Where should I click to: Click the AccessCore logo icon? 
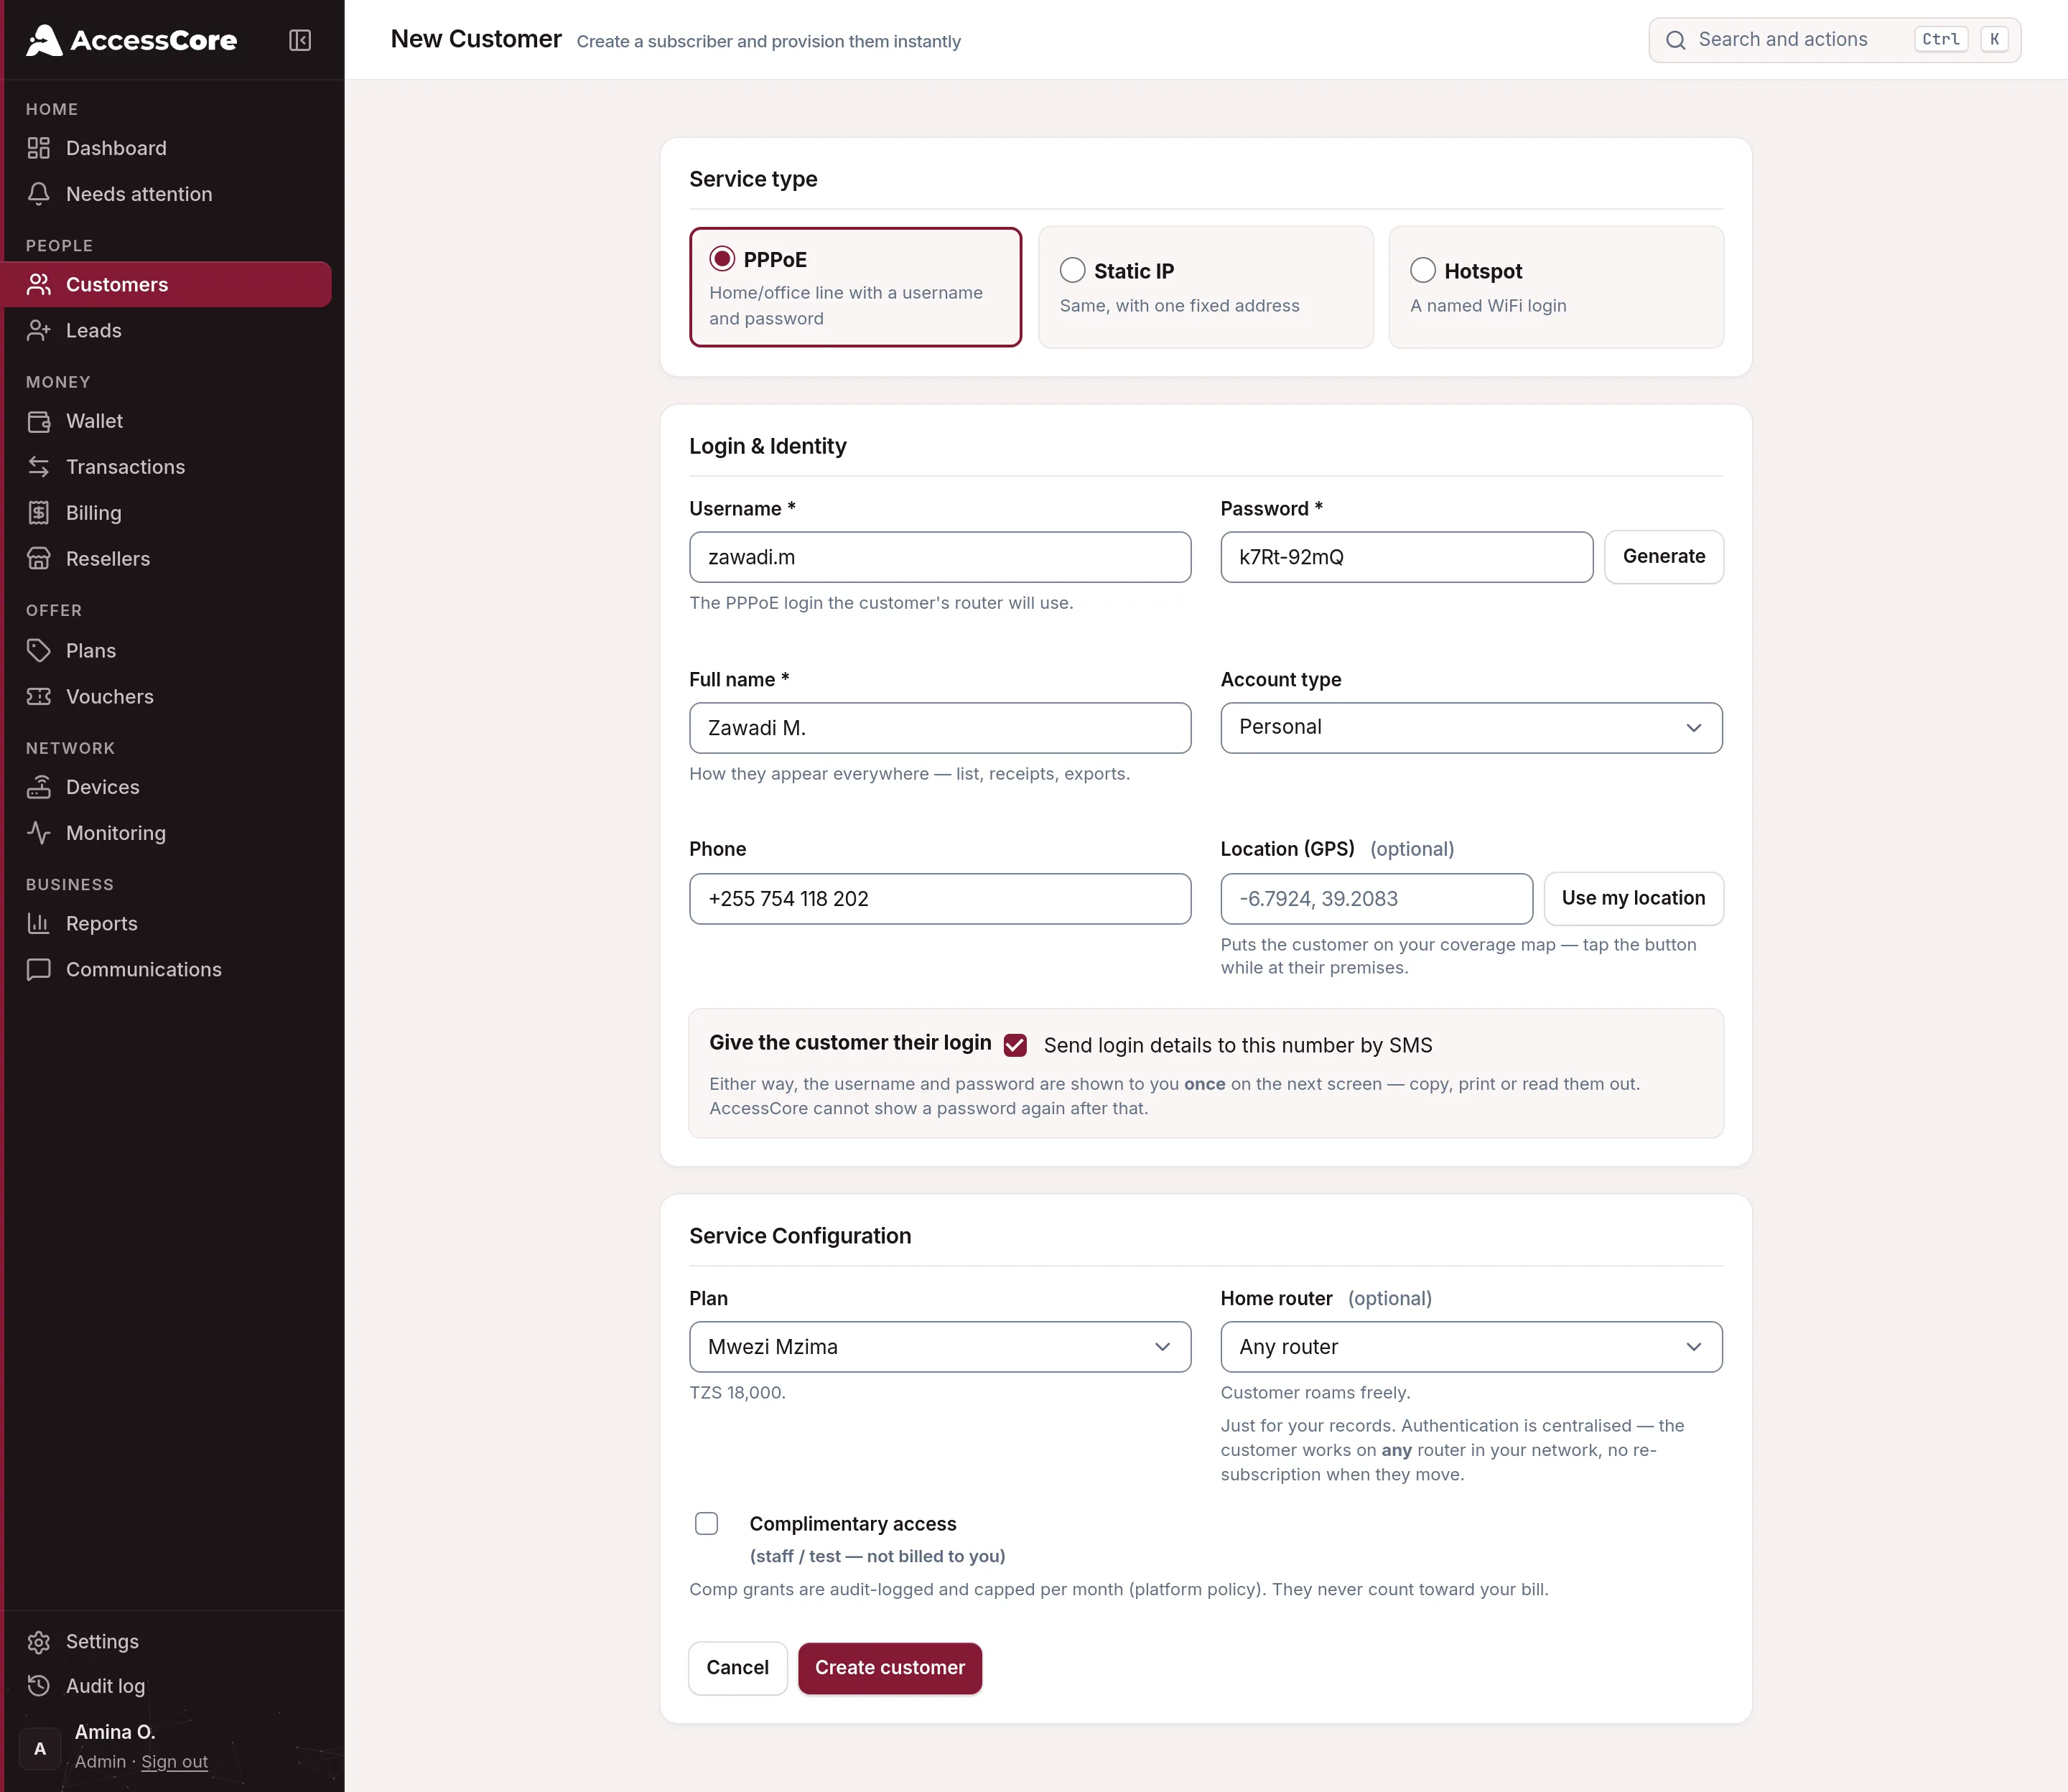(44, 40)
